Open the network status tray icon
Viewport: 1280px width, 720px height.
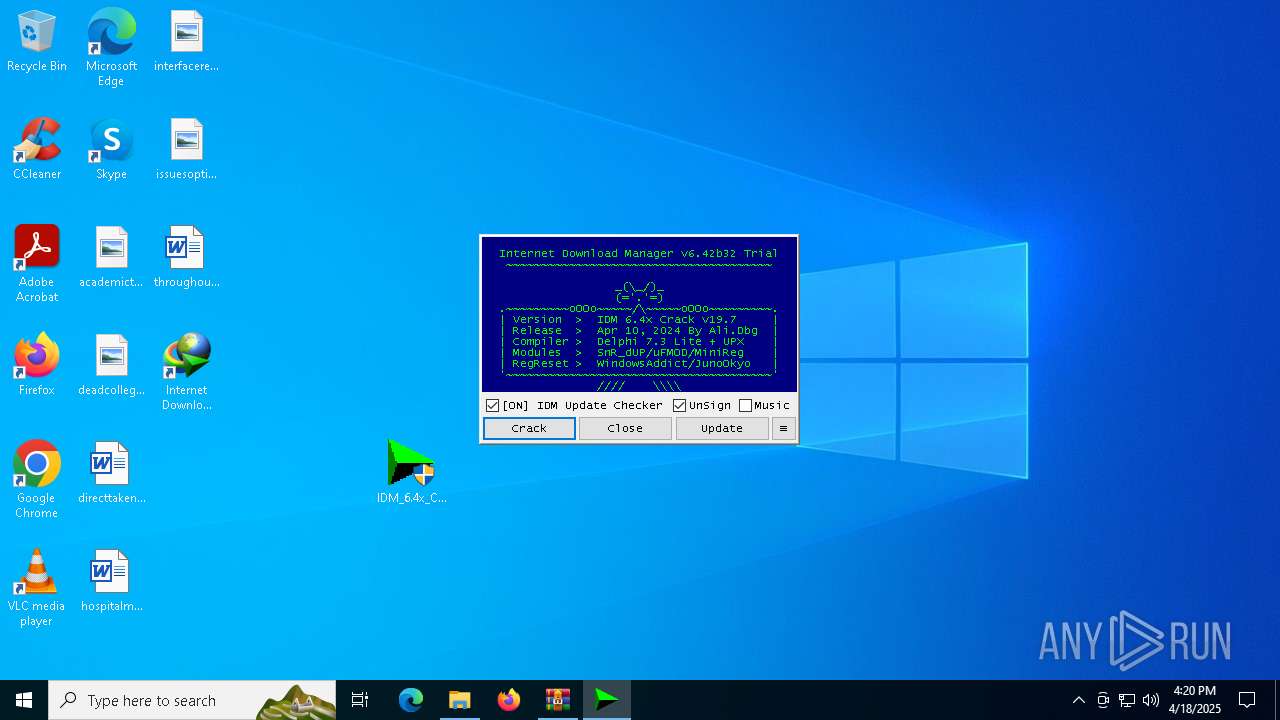pyautogui.click(x=1127, y=700)
